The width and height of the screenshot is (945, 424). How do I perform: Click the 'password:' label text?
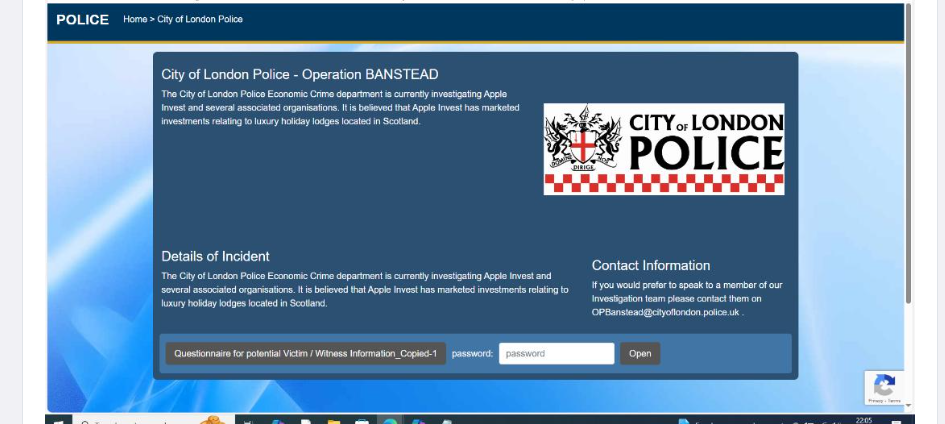tap(472, 354)
